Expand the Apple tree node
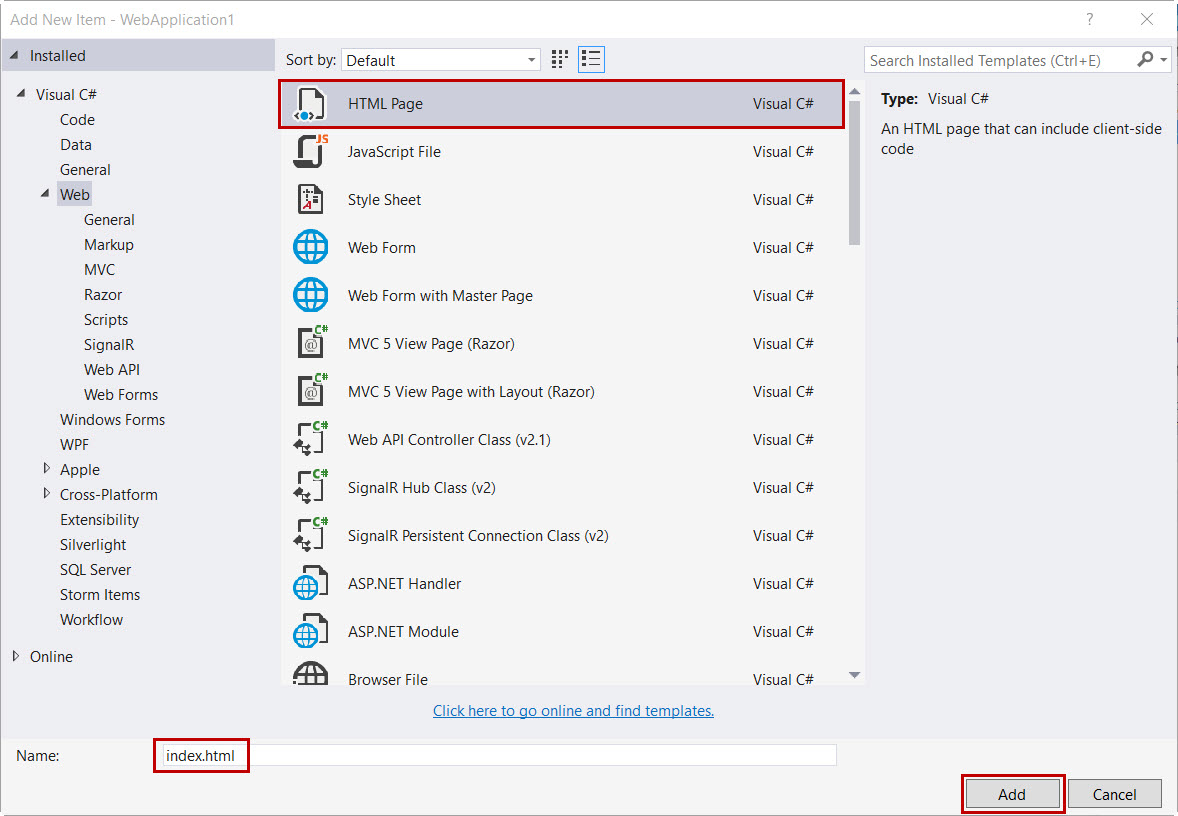 point(47,469)
